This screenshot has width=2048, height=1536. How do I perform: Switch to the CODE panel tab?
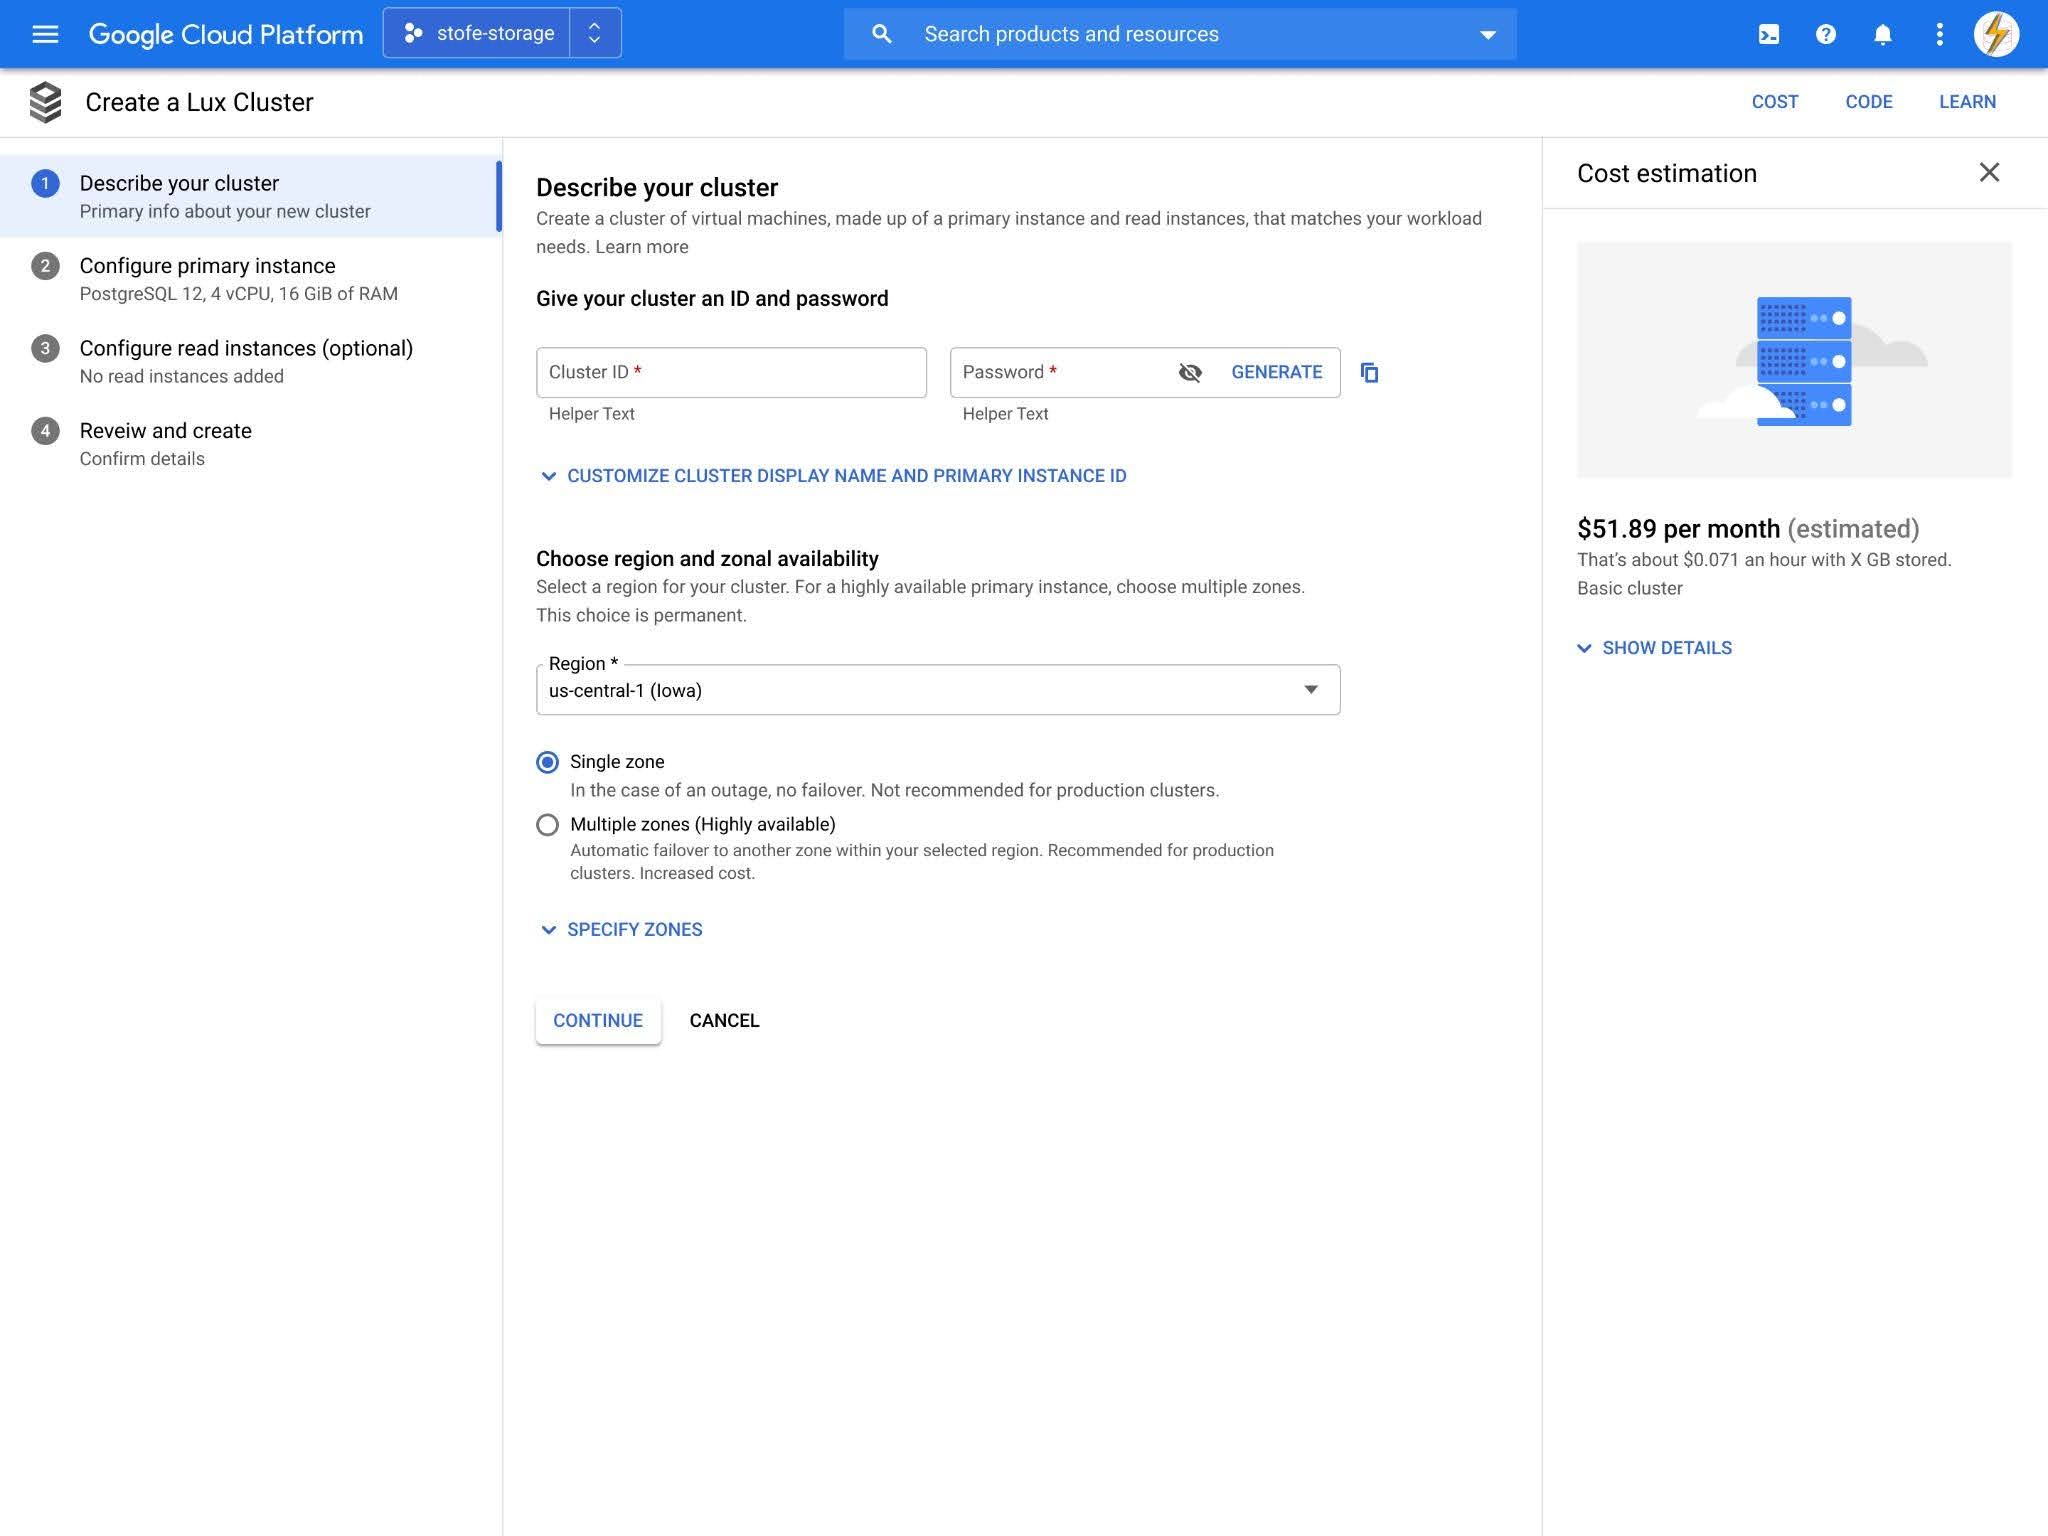[x=1869, y=102]
